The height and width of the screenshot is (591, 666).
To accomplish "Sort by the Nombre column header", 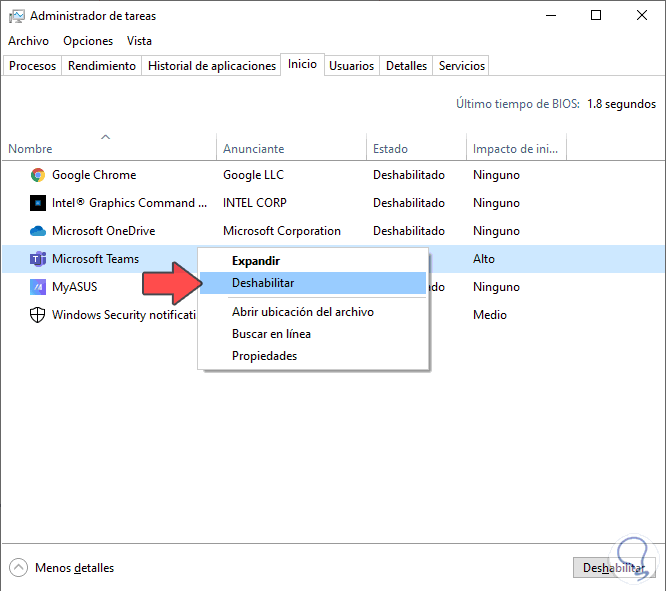I will tap(110, 149).
